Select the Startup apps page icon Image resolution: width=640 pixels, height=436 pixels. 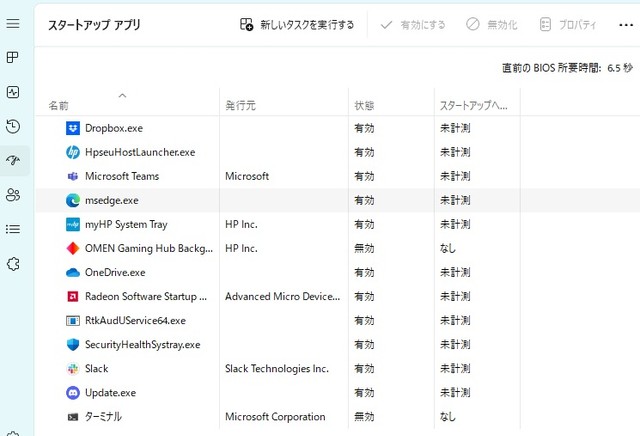click(13, 160)
